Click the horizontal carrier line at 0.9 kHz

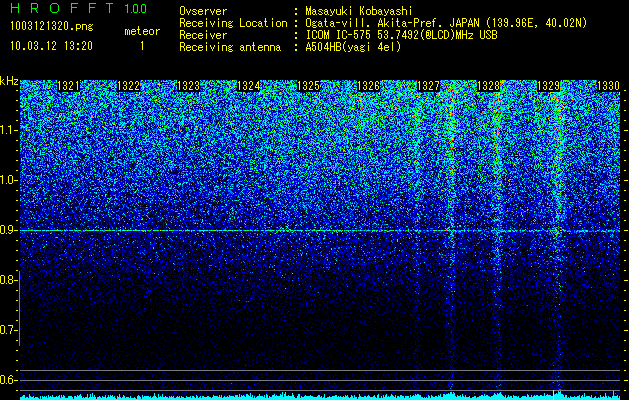320,231
